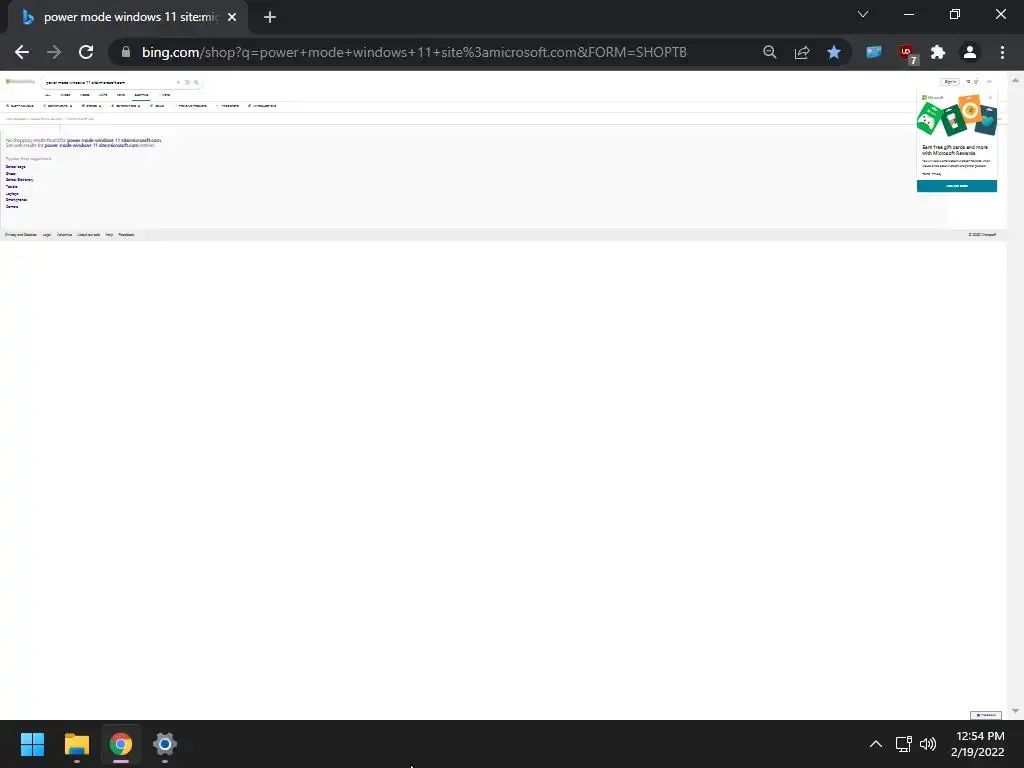This screenshot has height=768, width=1024.
Task: Open the tab search chevron
Action: pos(863,14)
